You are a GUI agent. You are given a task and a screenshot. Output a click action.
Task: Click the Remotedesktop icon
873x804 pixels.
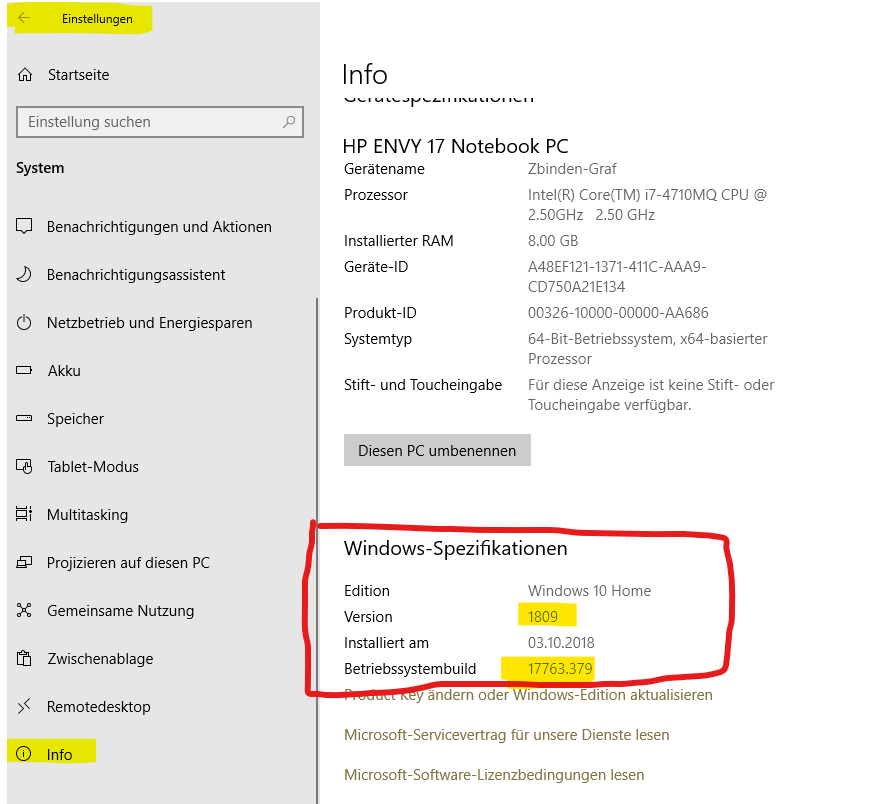[24, 706]
